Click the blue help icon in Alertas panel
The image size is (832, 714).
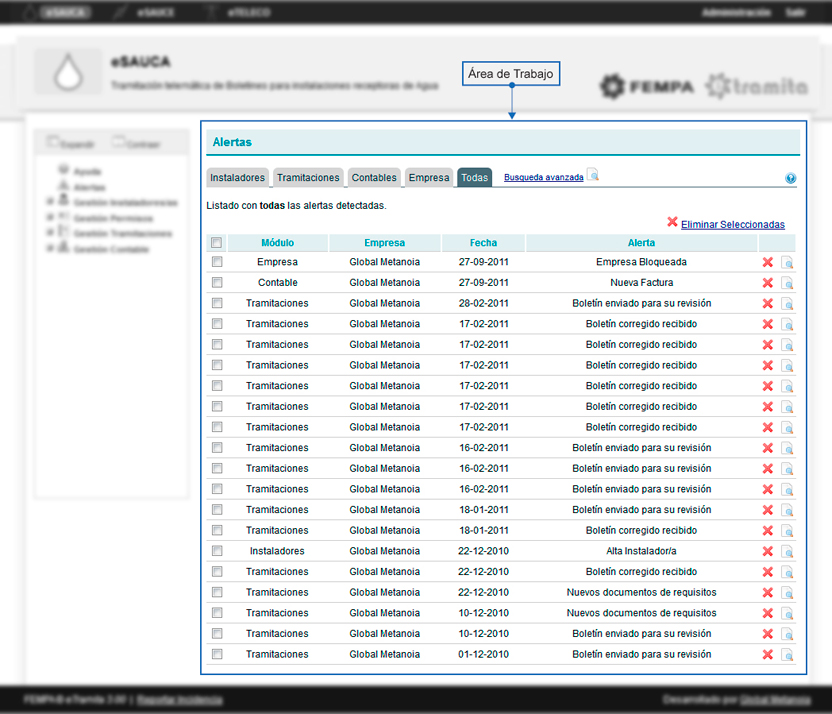(x=791, y=178)
